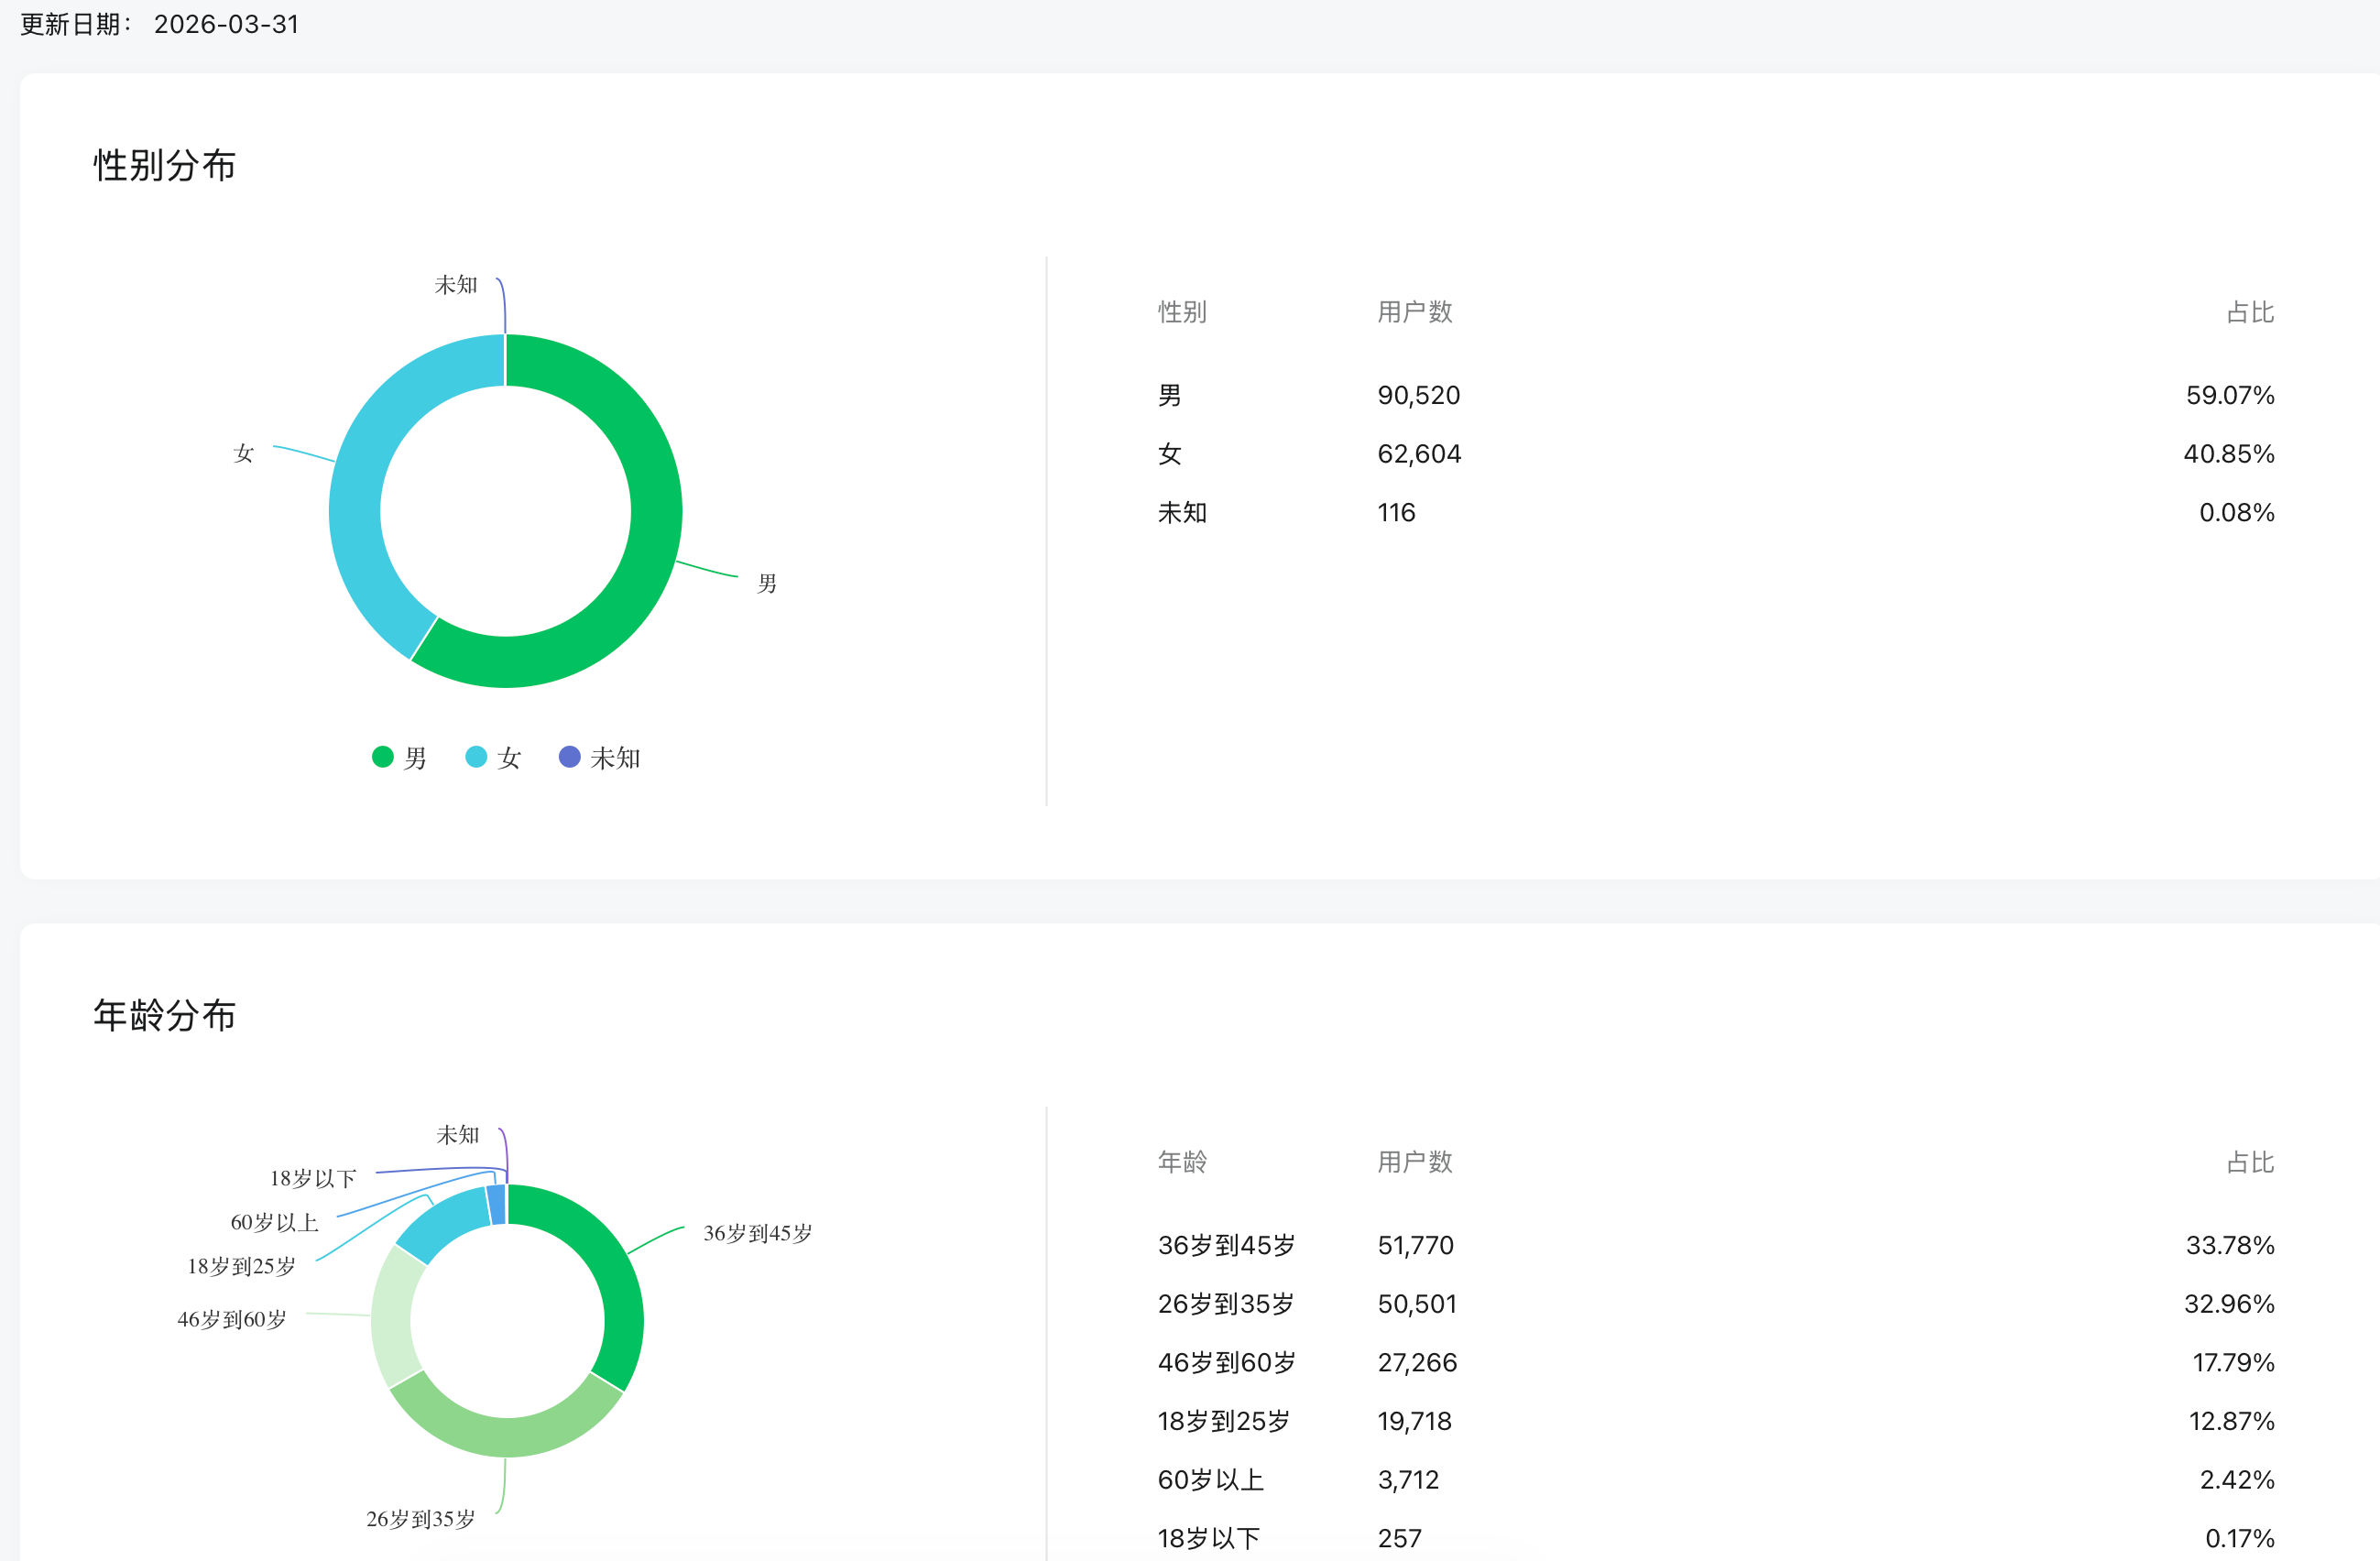The image size is (2380, 1561).
Task: Click the cyan legend dot for 女
Action: [476, 757]
